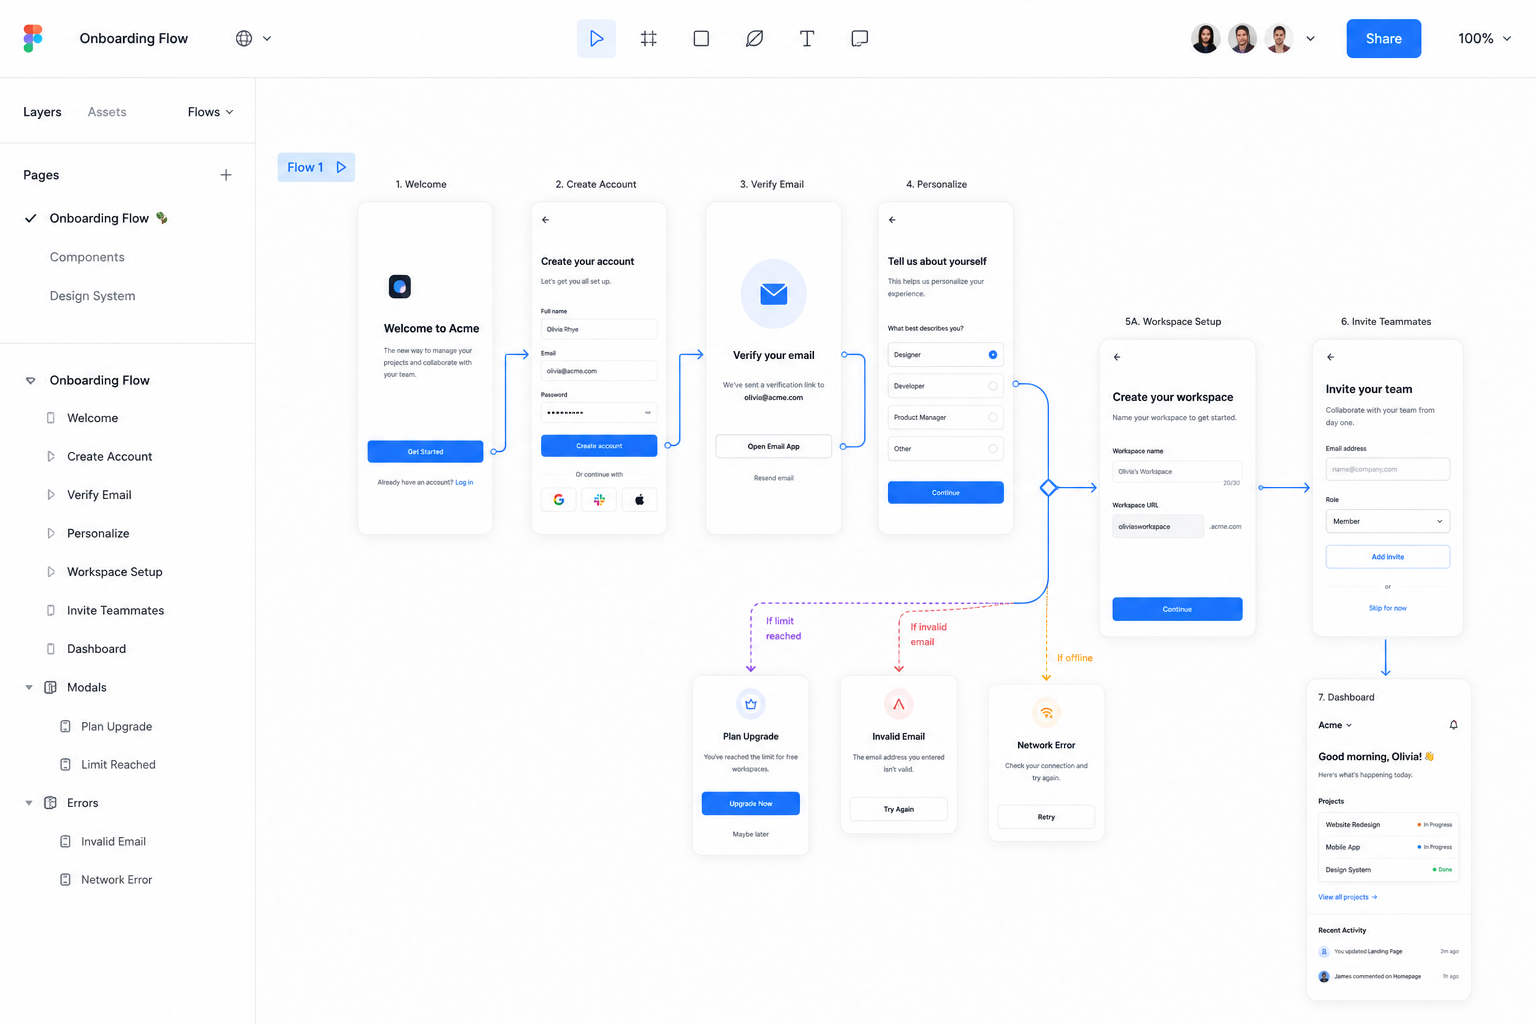Click the crown icon in Plan Upgrade

(751, 704)
